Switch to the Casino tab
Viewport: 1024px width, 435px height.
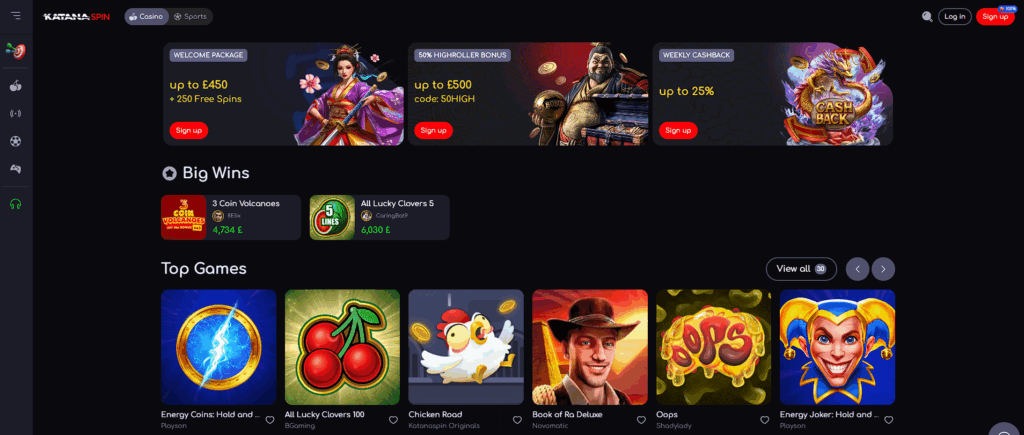tap(147, 16)
